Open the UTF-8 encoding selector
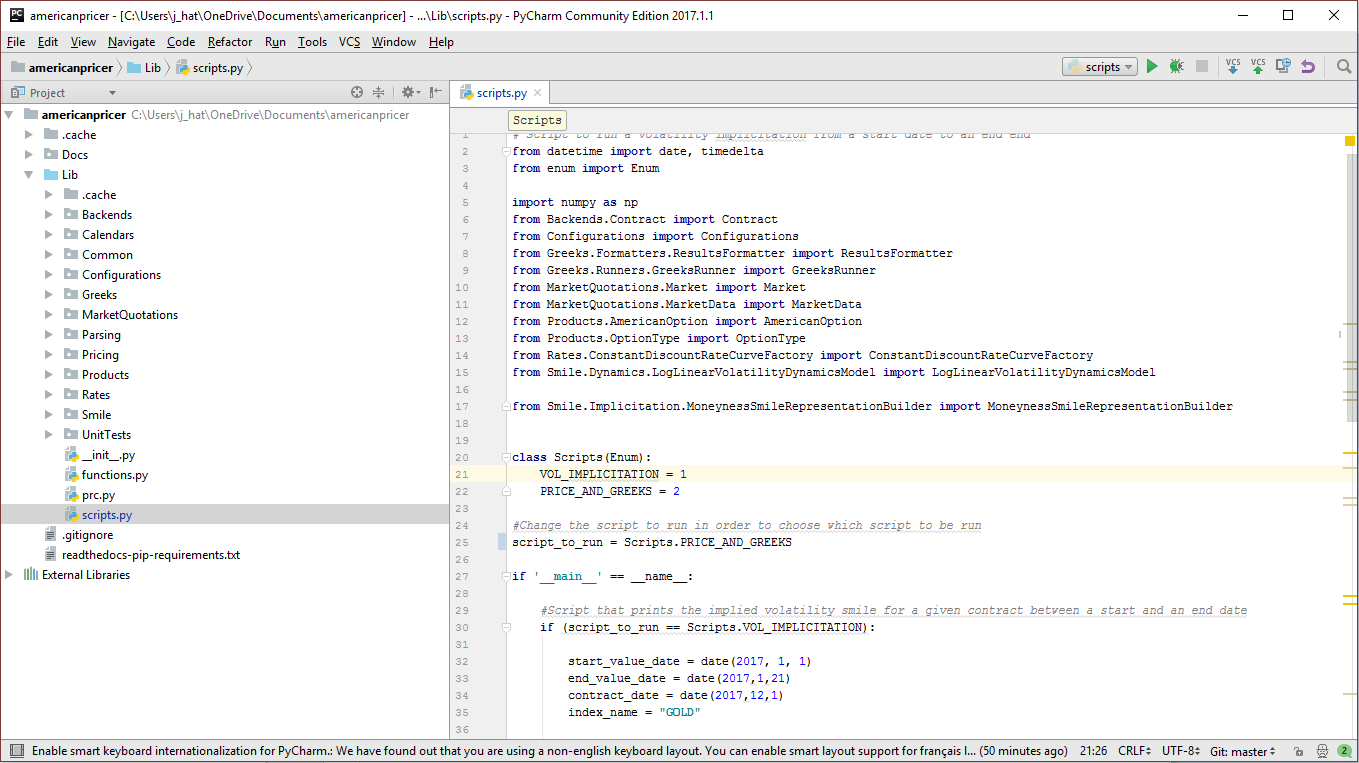The width and height of the screenshot is (1359, 763). pyautogui.click(x=1179, y=751)
